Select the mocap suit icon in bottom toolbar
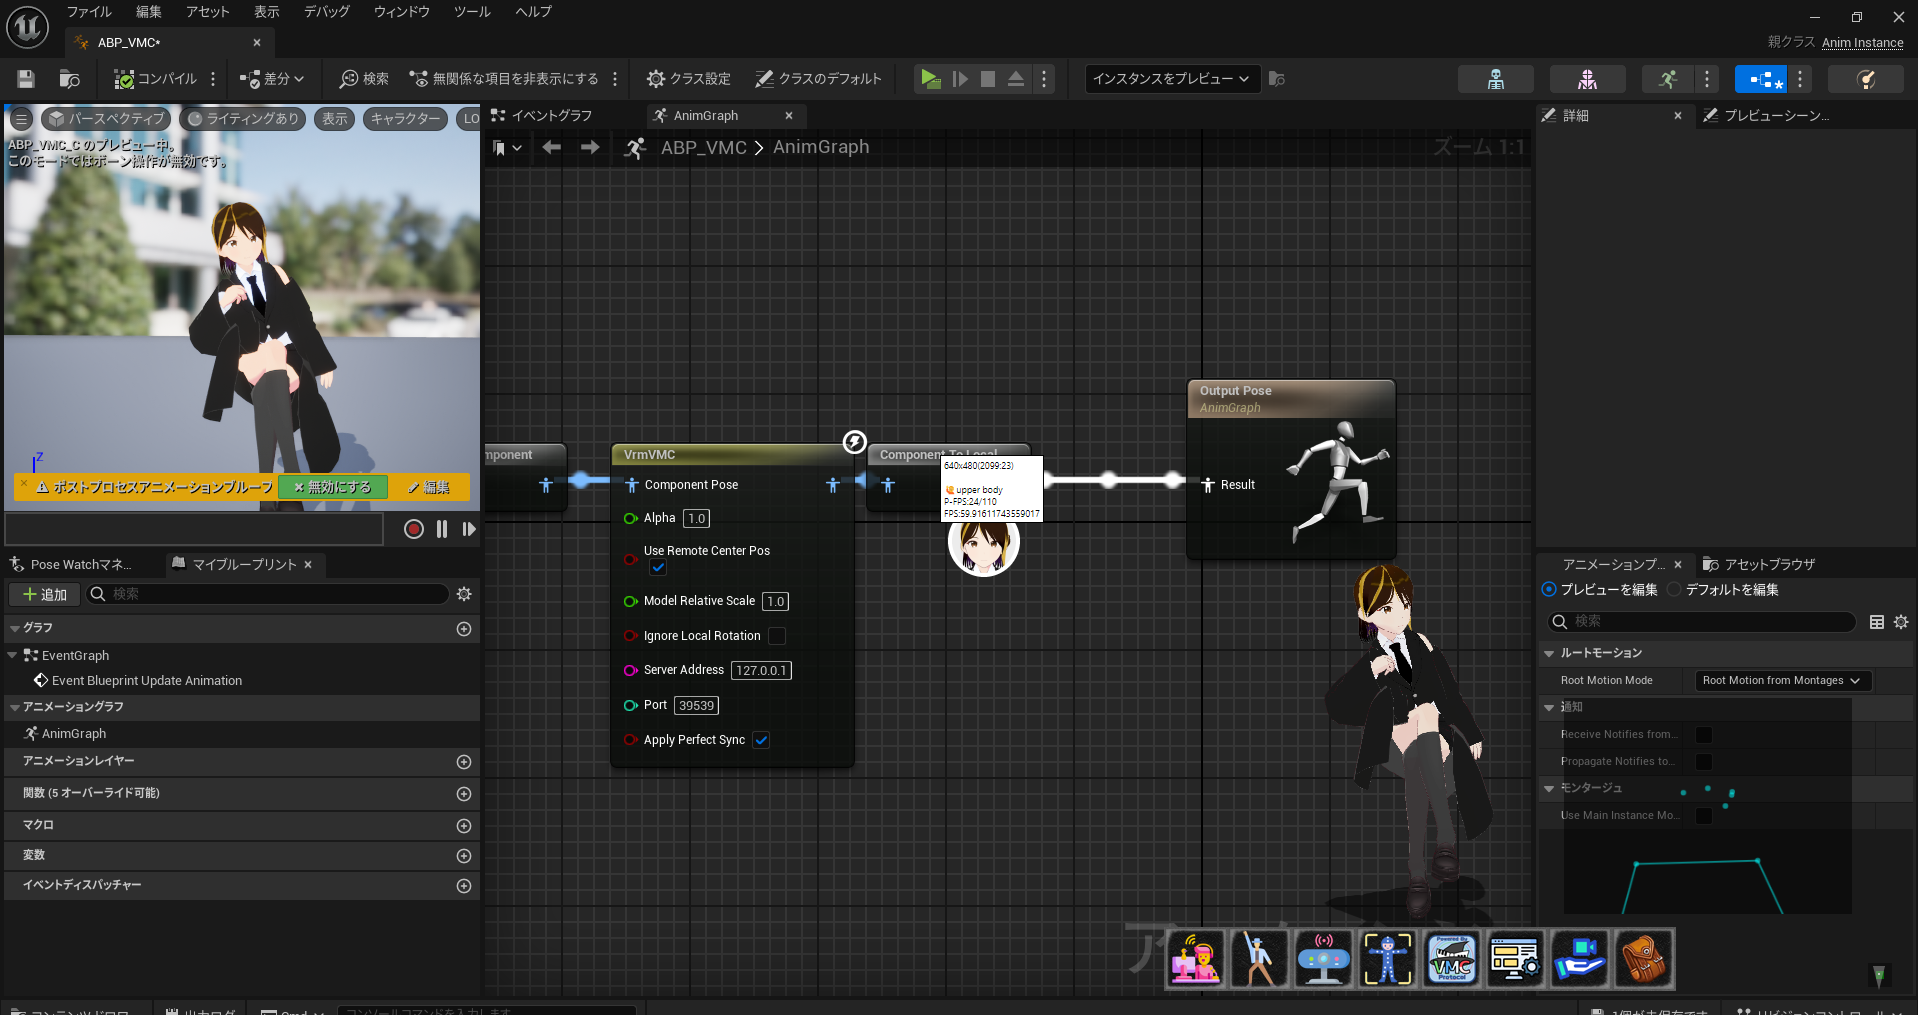This screenshot has width=1918, height=1015. [x=1388, y=959]
